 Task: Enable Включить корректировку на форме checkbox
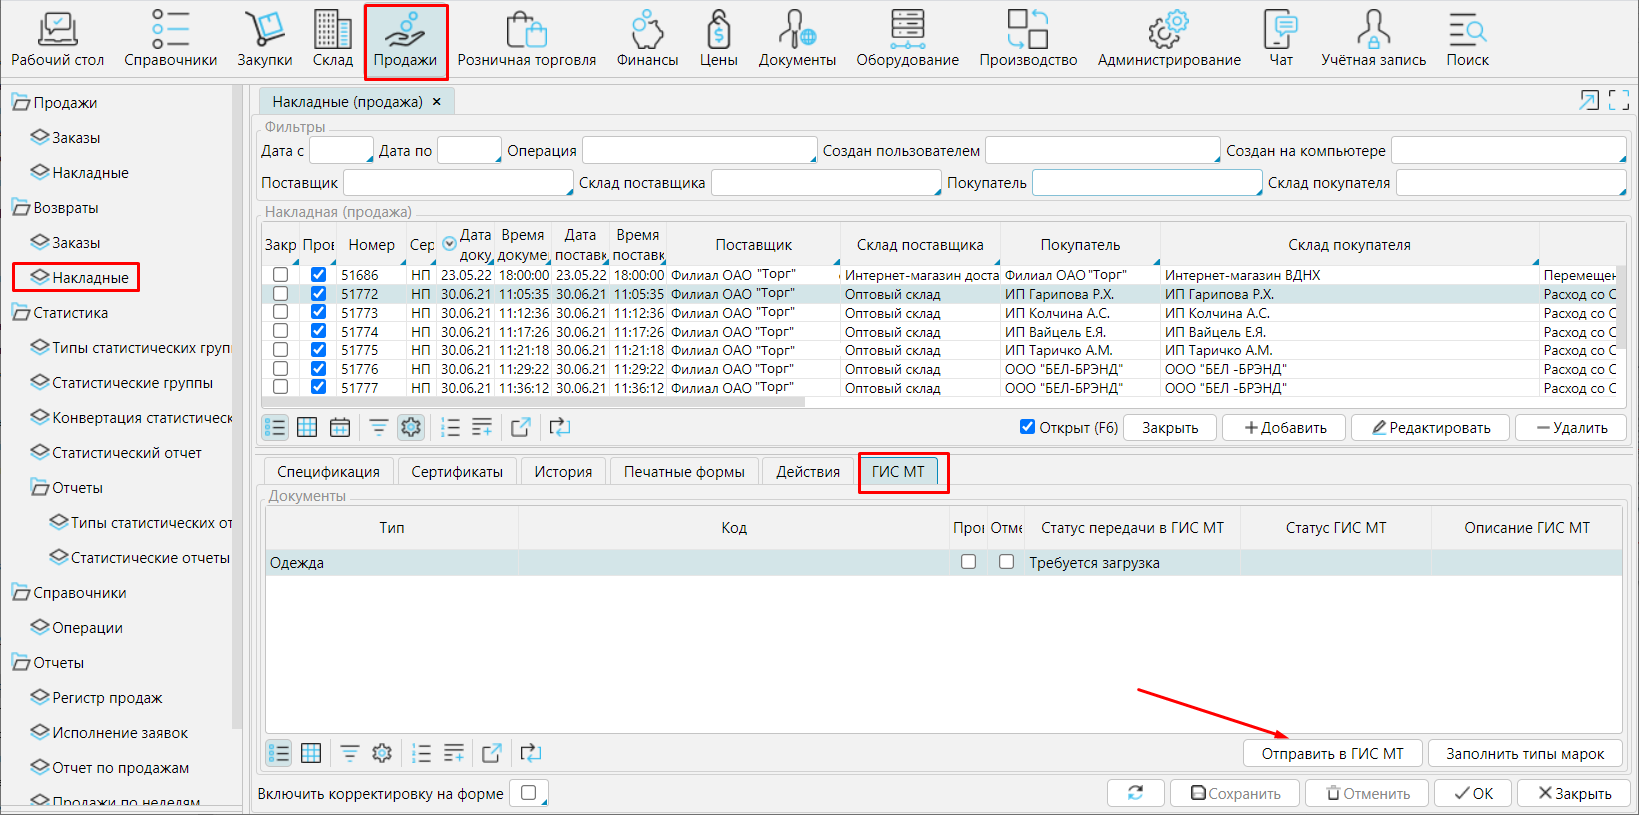(529, 793)
